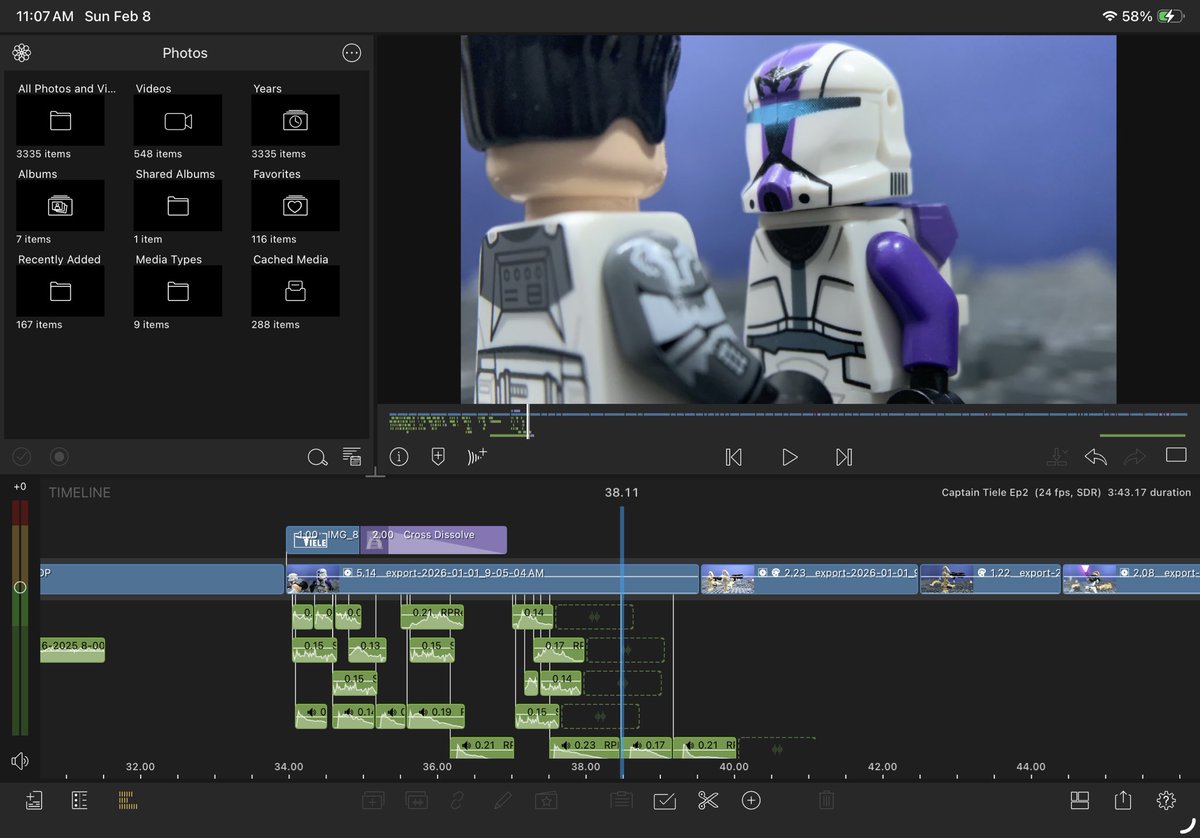Search the media library

[317, 457]
